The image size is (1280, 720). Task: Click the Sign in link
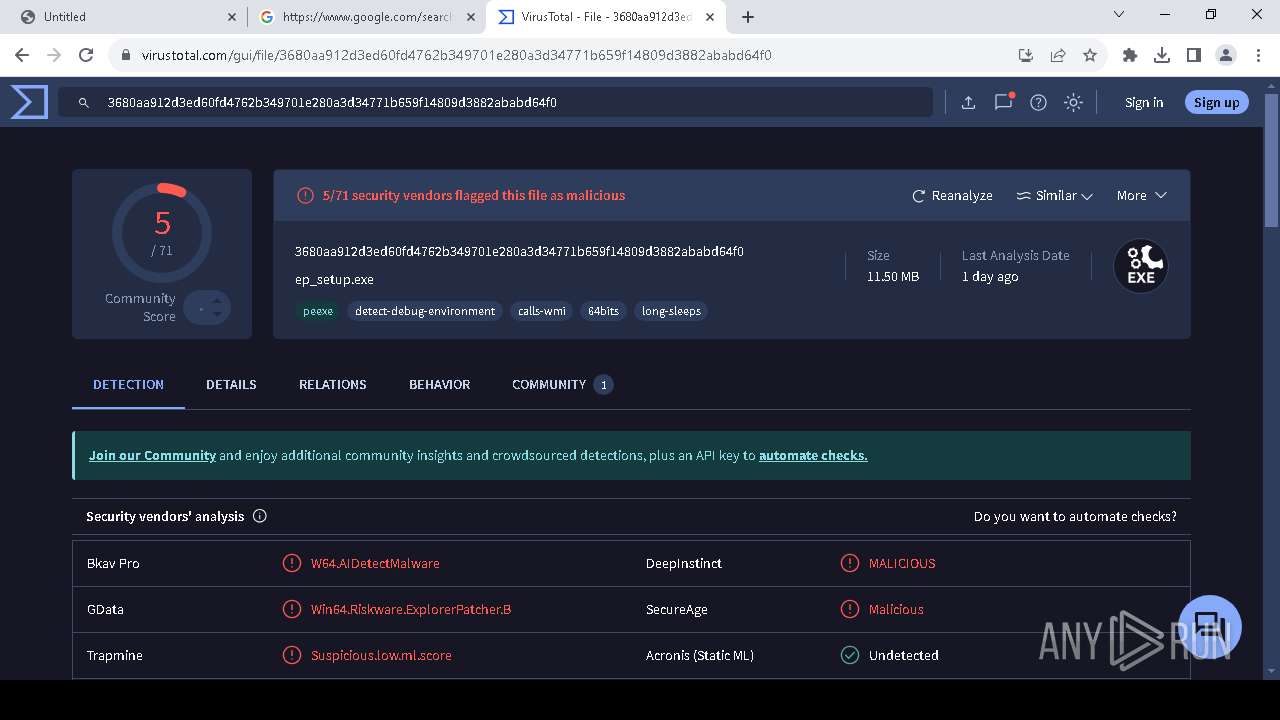pos(1144,102)
